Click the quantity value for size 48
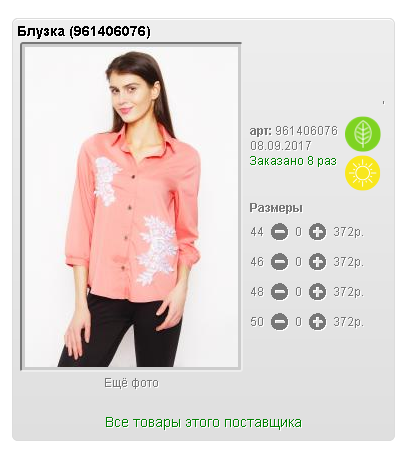 (x=298, y=292)
